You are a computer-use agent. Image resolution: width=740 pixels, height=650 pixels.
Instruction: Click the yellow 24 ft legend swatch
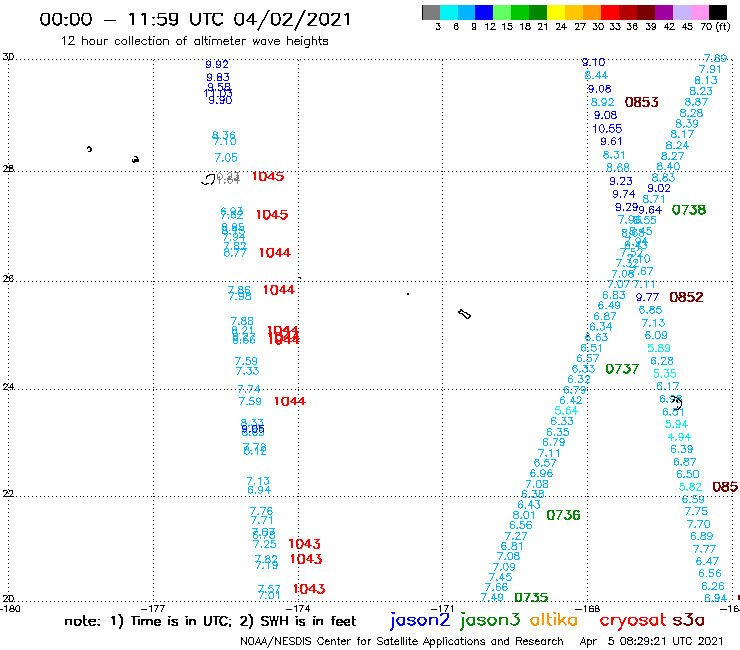(556, 12)
